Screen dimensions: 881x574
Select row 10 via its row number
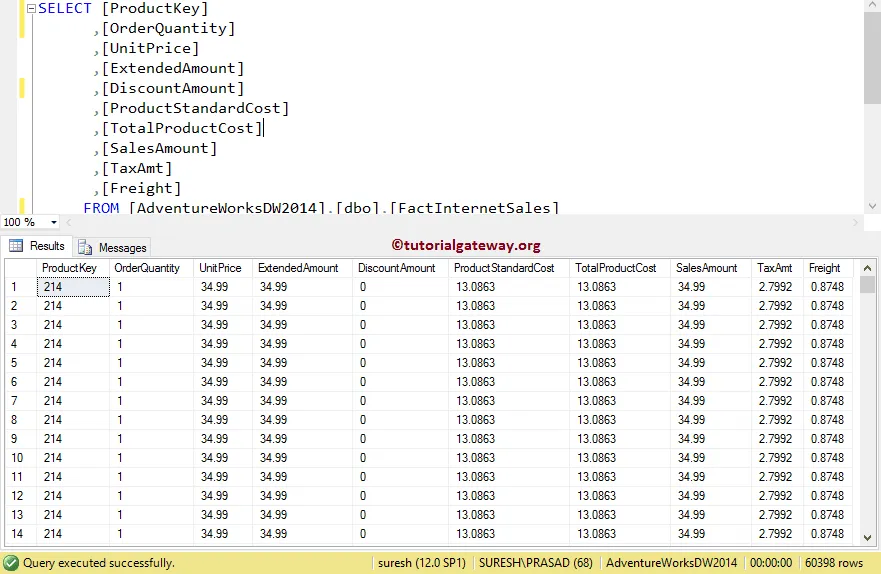pyautogui.click(x=21, y=458)
